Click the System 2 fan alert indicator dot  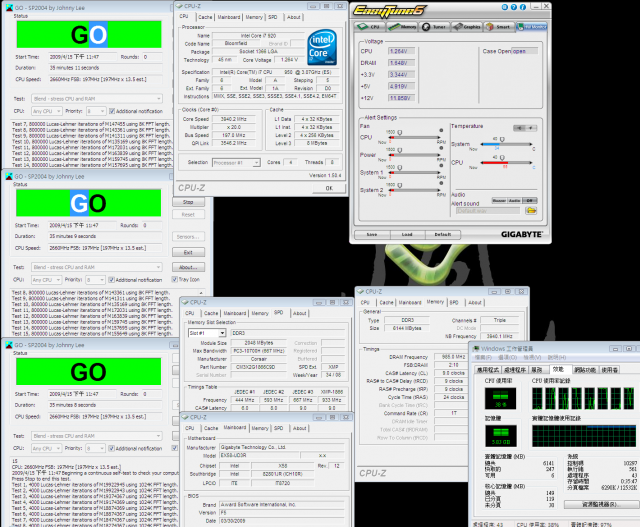[x=441, y=183]
